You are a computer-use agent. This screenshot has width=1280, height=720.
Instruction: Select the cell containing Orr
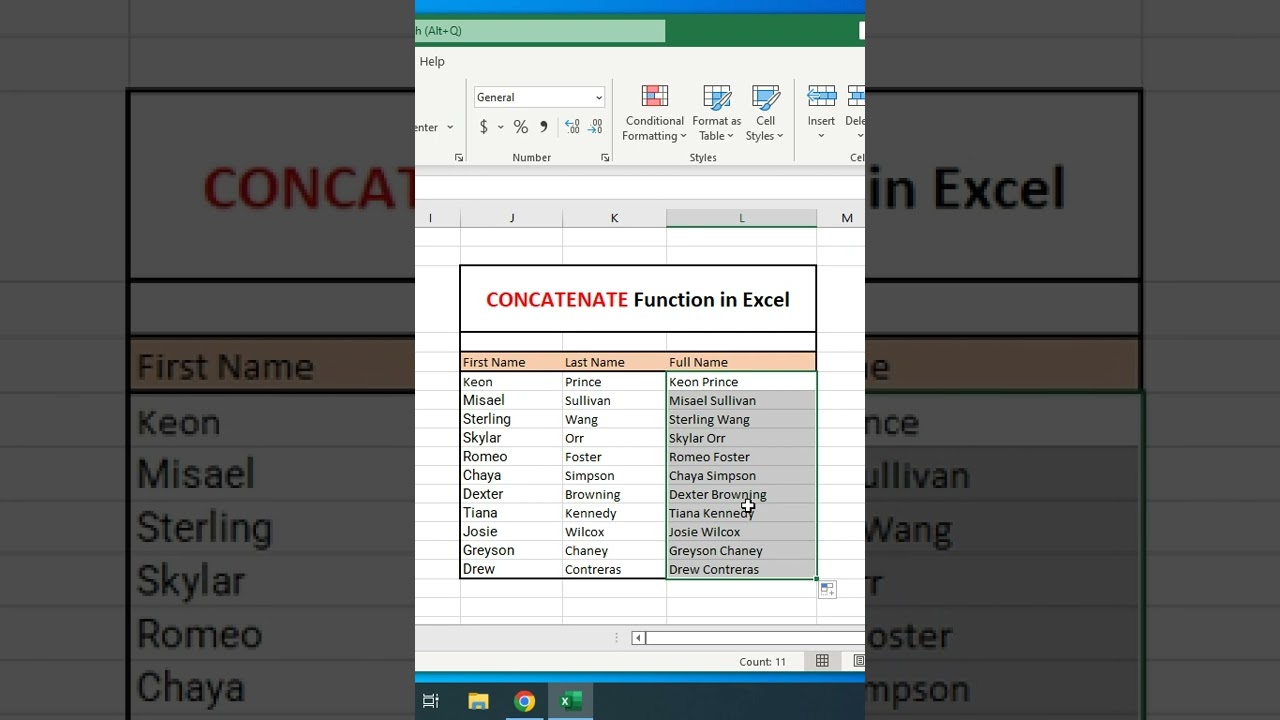[x=614, y=438]
